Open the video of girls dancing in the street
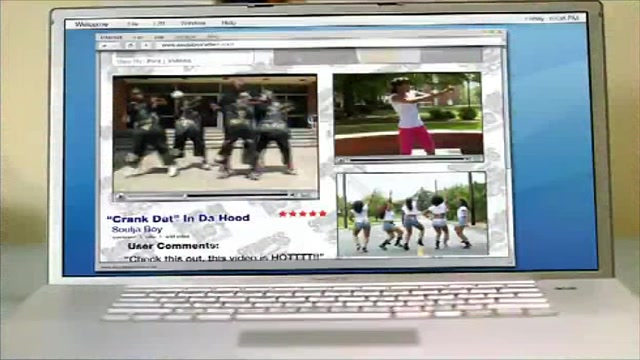 coord(412,214)
